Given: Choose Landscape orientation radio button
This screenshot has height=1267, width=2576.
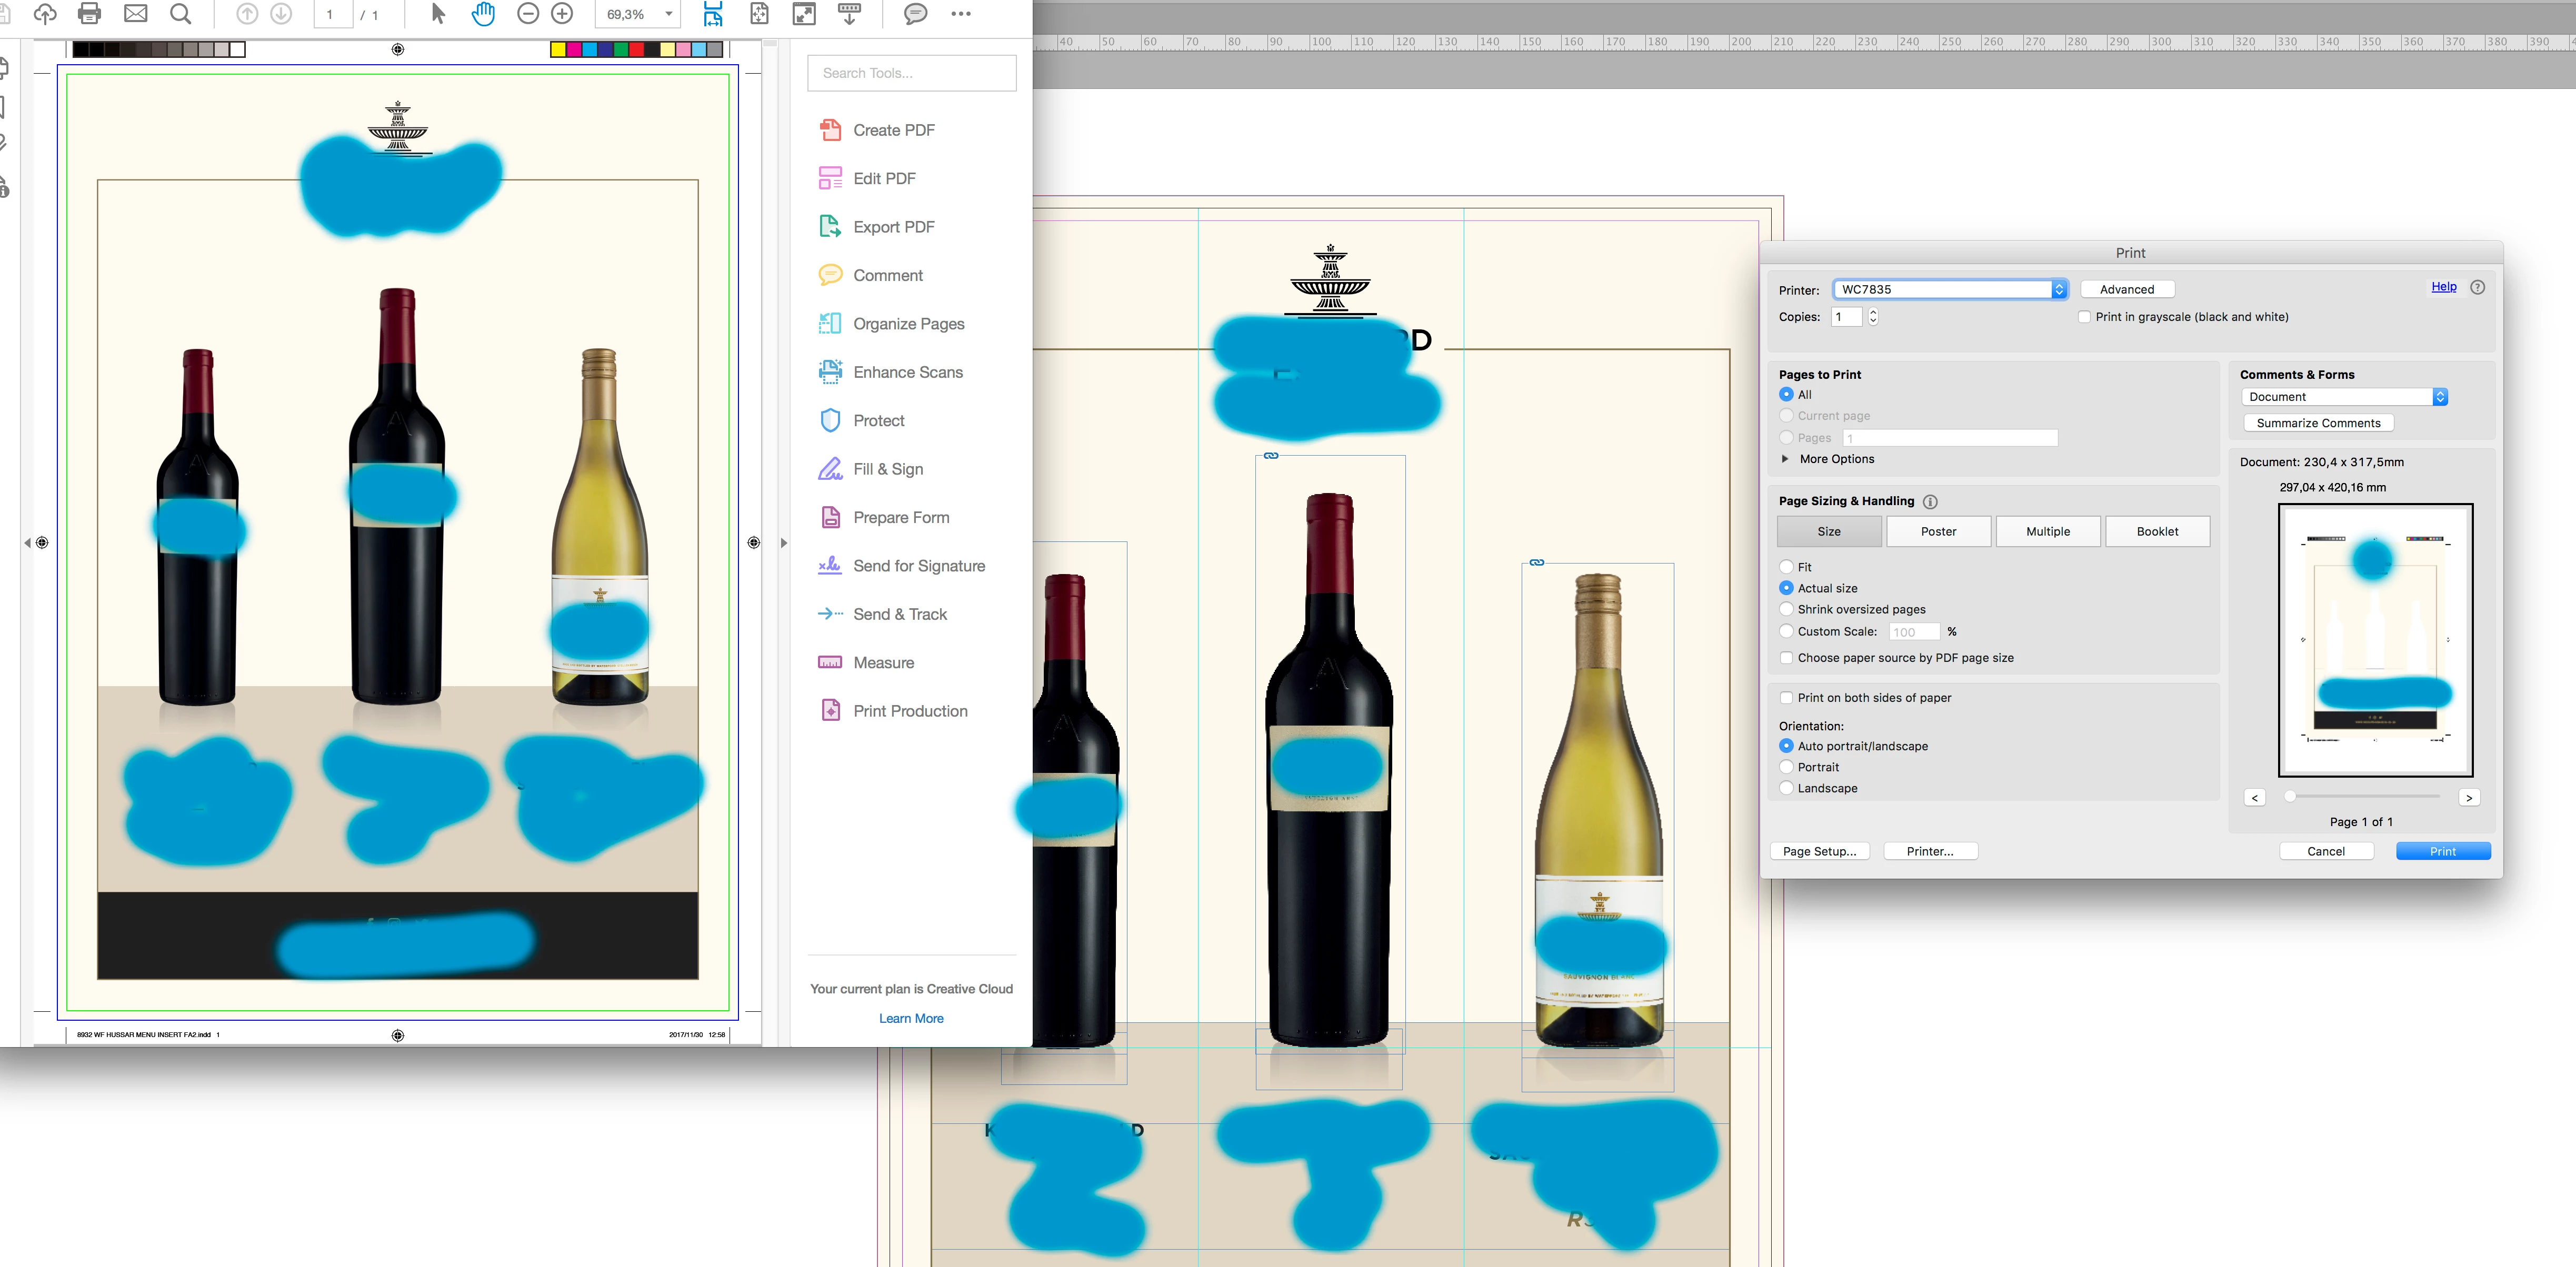Looking at the screenshot, I should pos(1786,788).
